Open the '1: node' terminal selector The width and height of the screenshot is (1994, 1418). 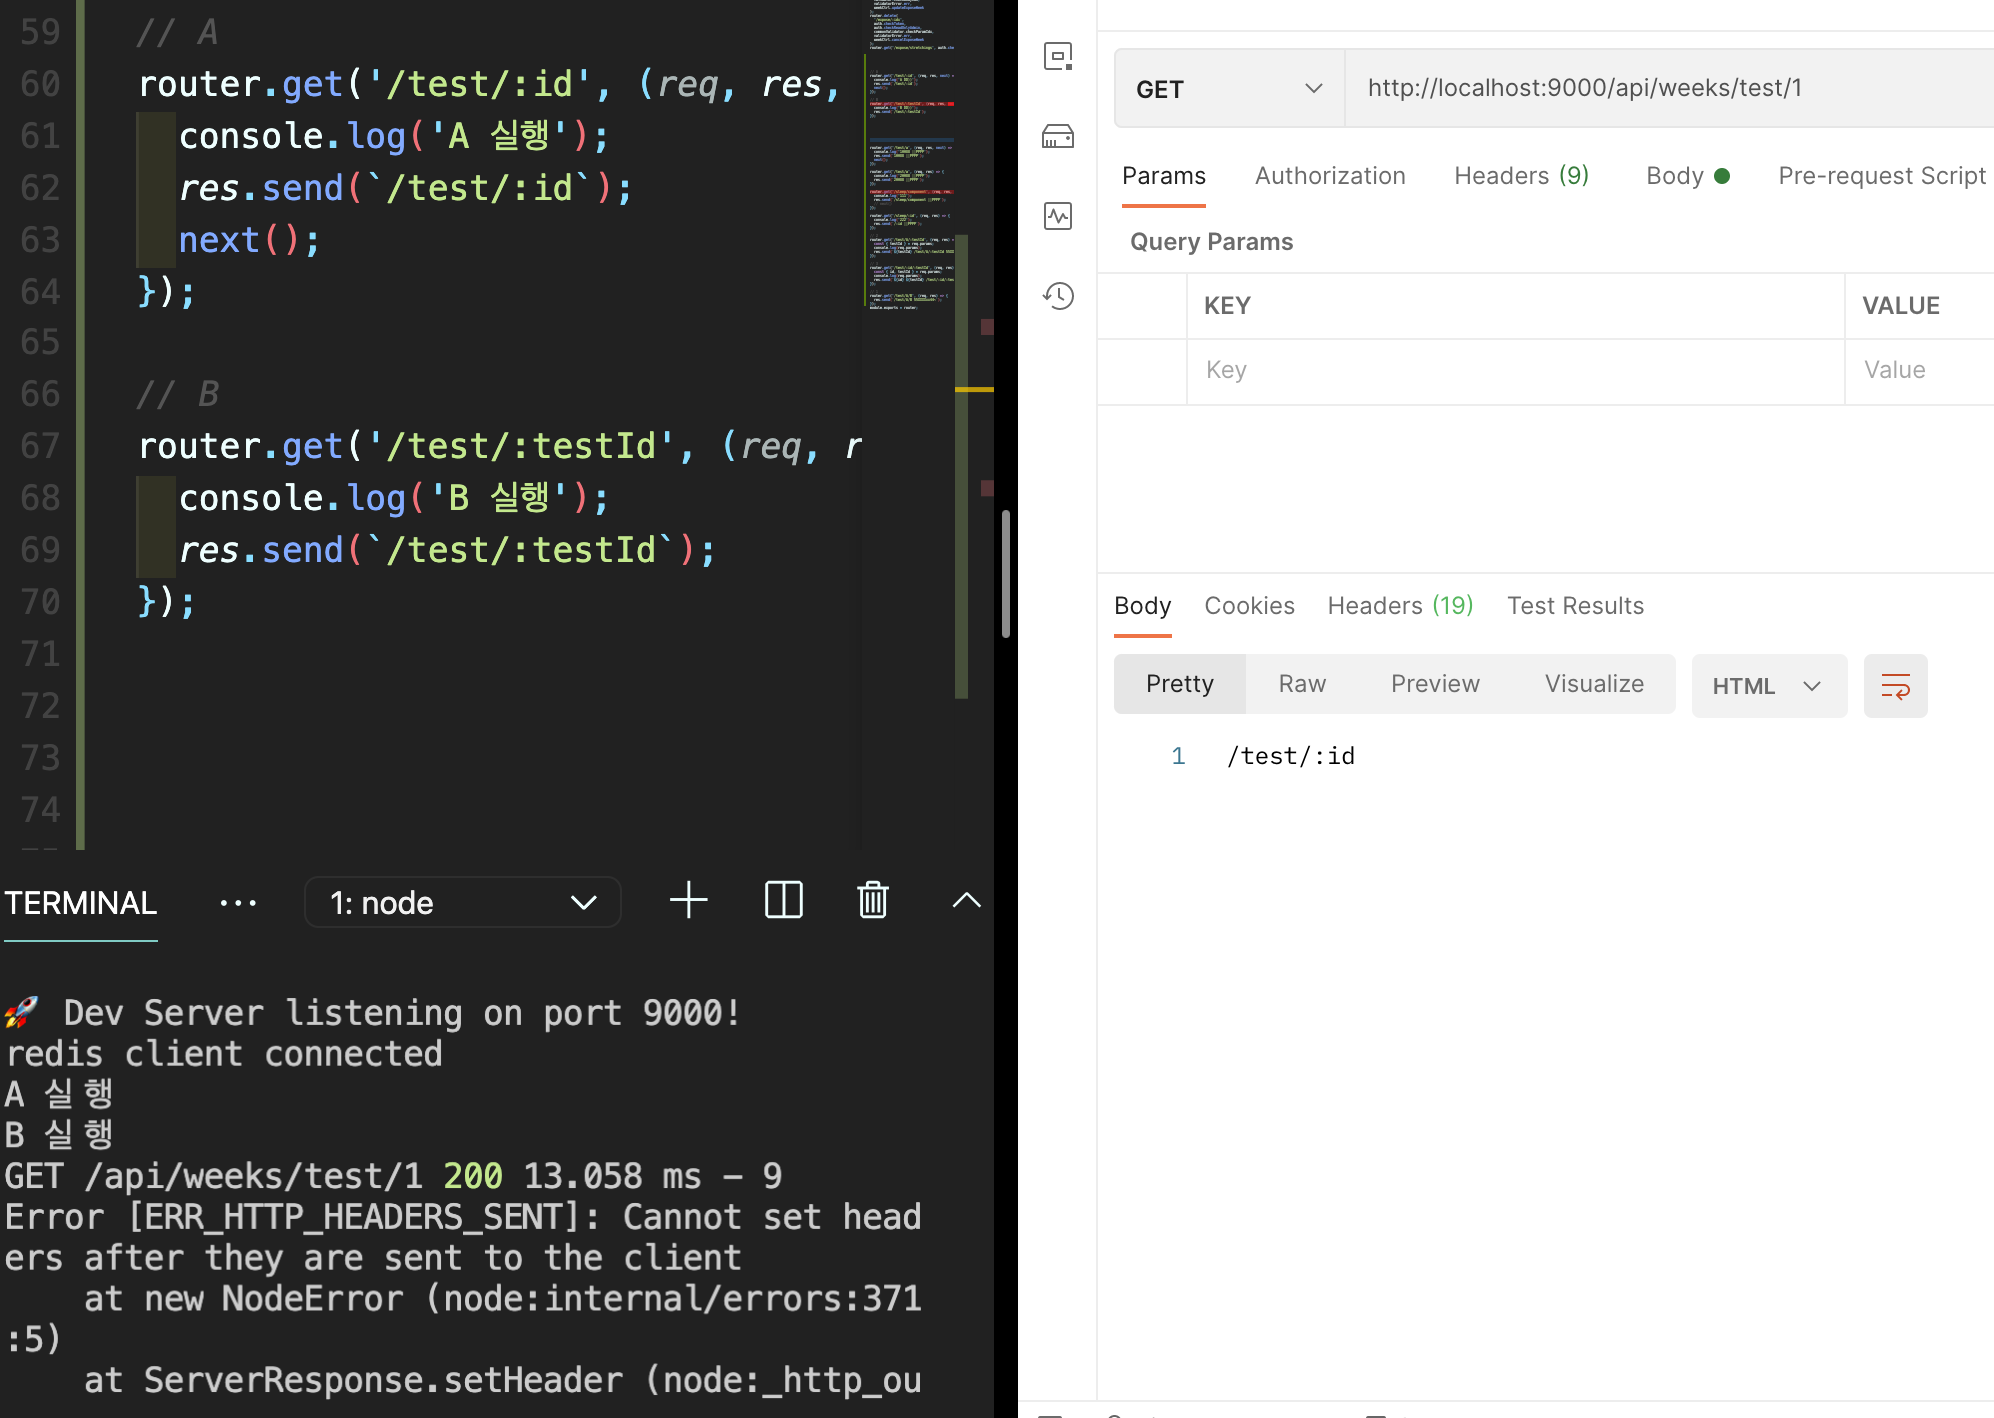pyautogui.click(x=462, y=903)
